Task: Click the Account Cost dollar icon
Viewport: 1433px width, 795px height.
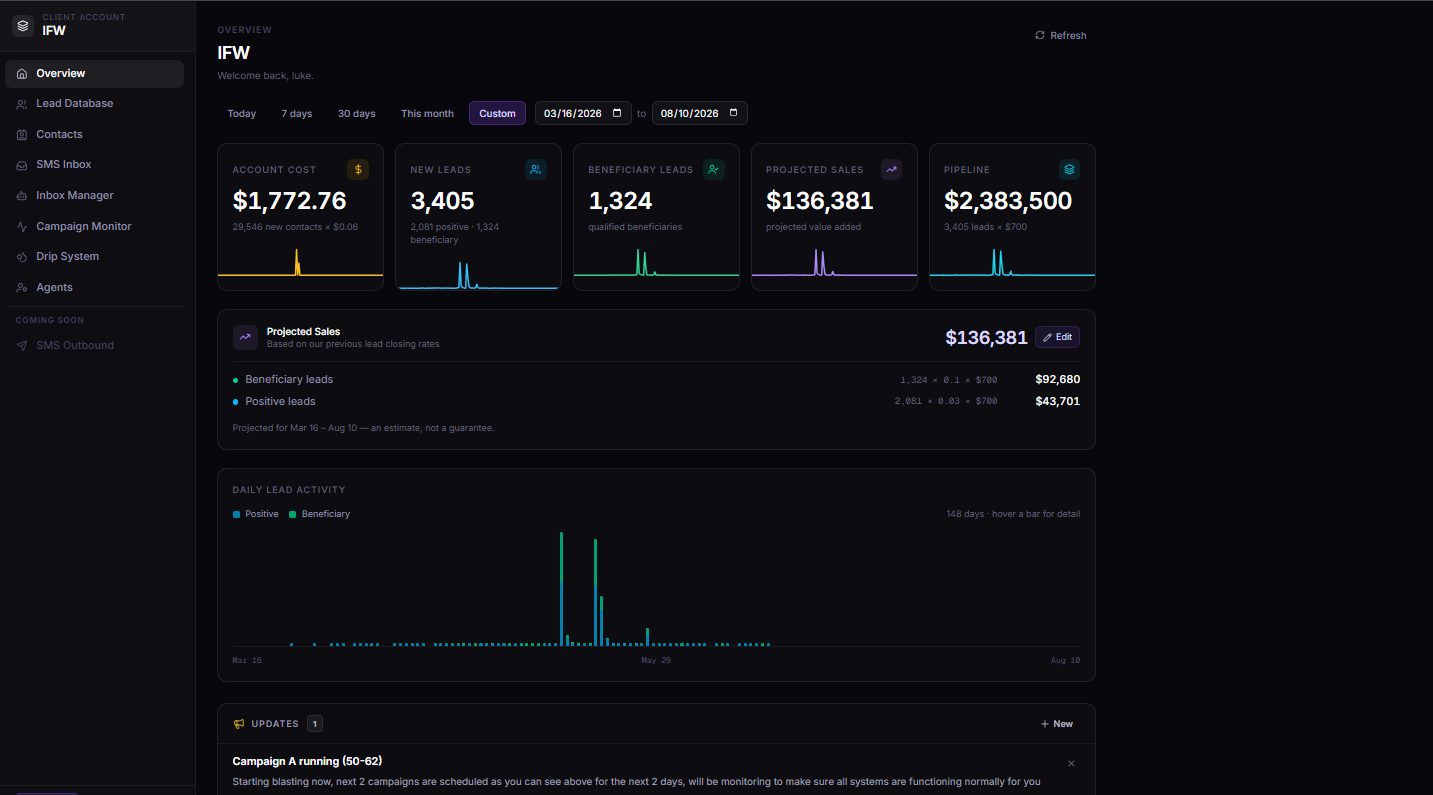Action: click(358, 170)
